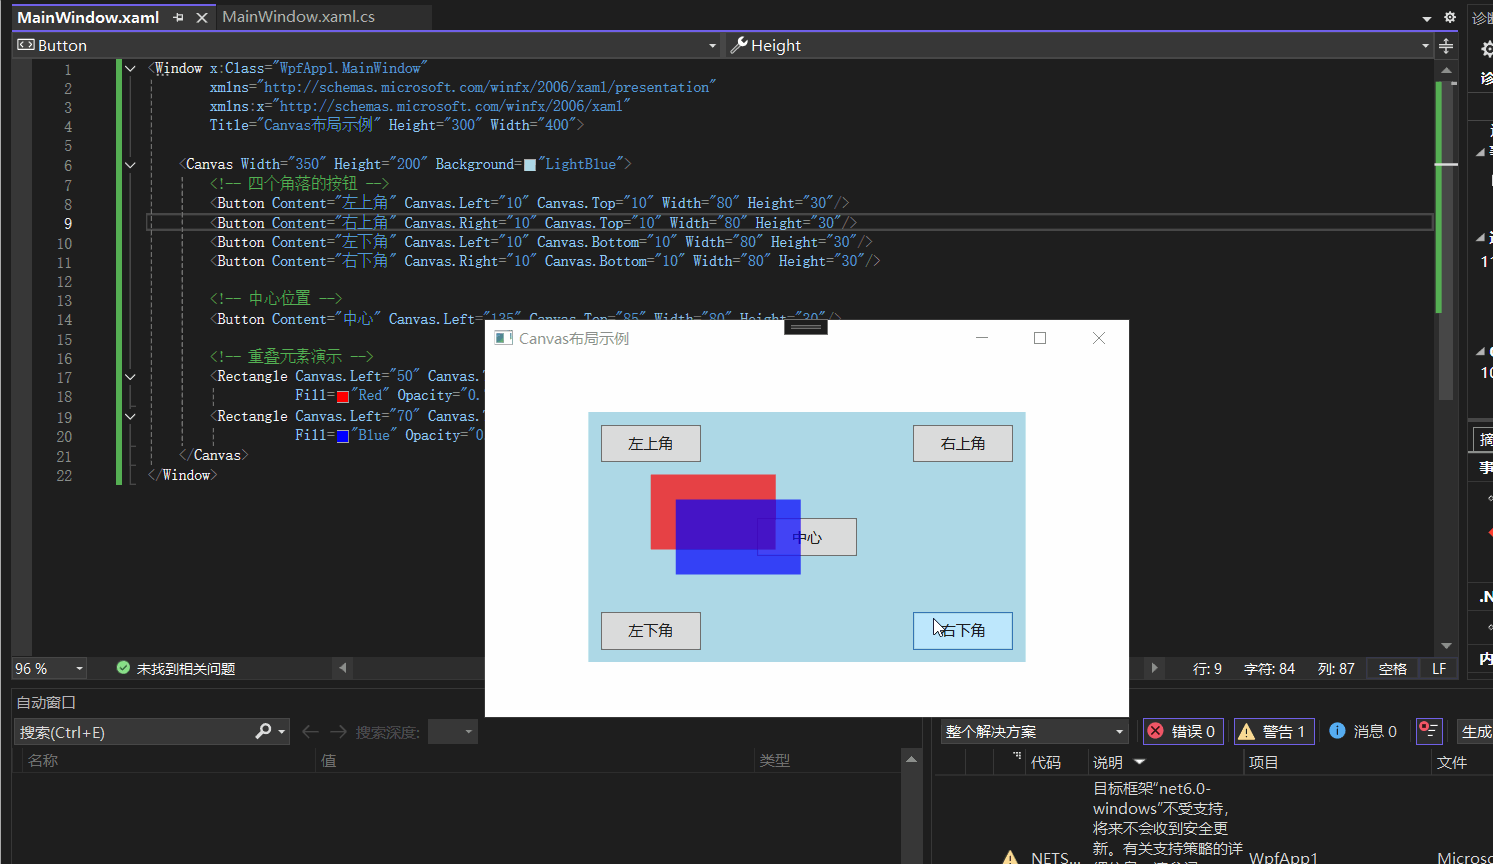This screenshot has height=864, width=1493.
Task: Click the warning triangle icon in error row
Action: [1010, 857]
